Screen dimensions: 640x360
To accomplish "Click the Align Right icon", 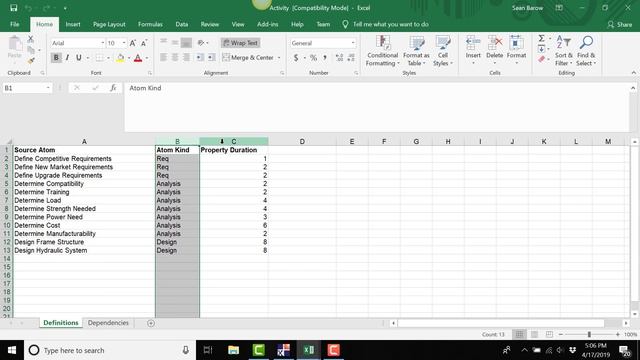I will click(x=186, y=58).
